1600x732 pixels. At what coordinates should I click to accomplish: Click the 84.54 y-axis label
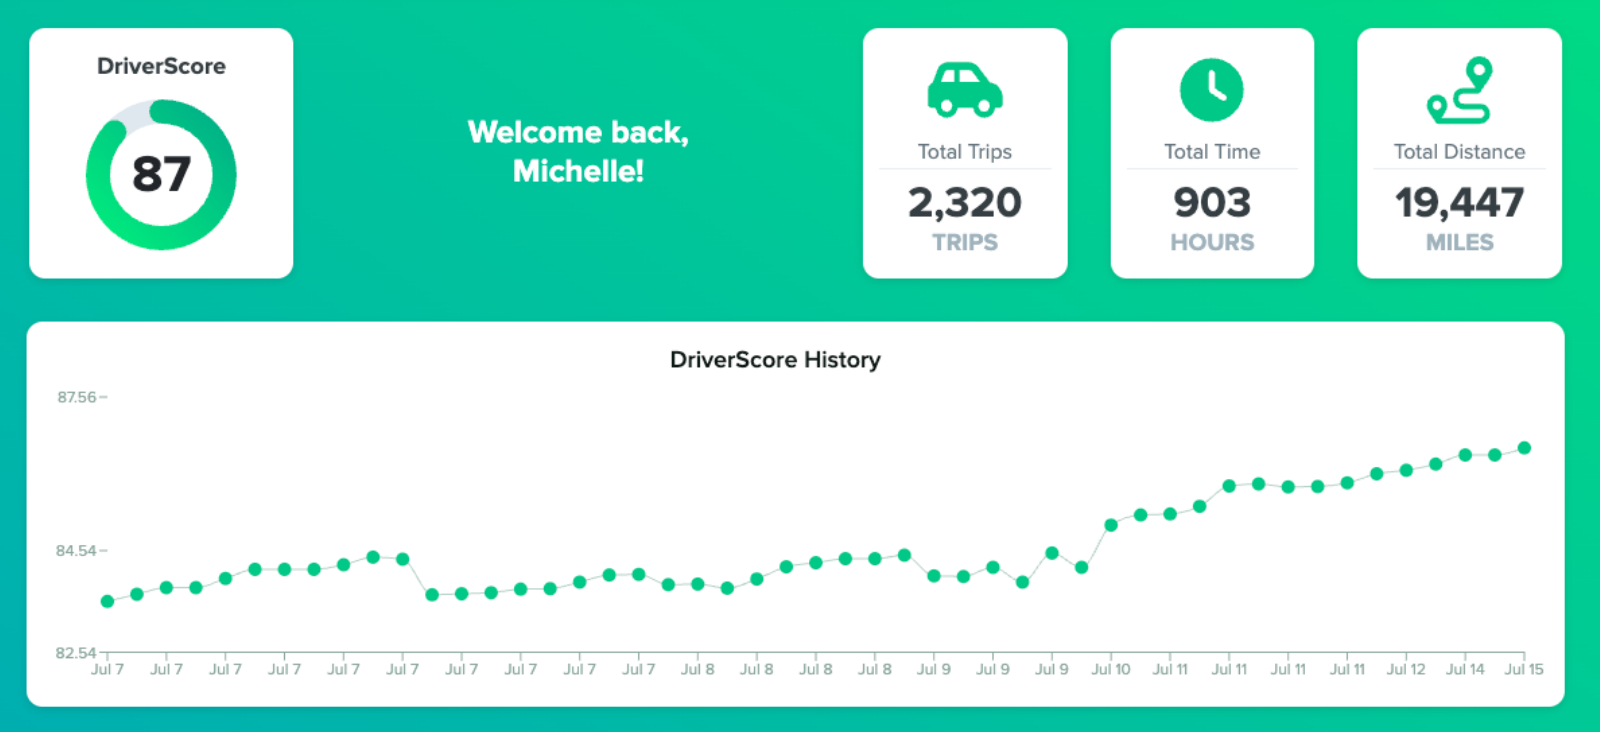pos(76,551)
